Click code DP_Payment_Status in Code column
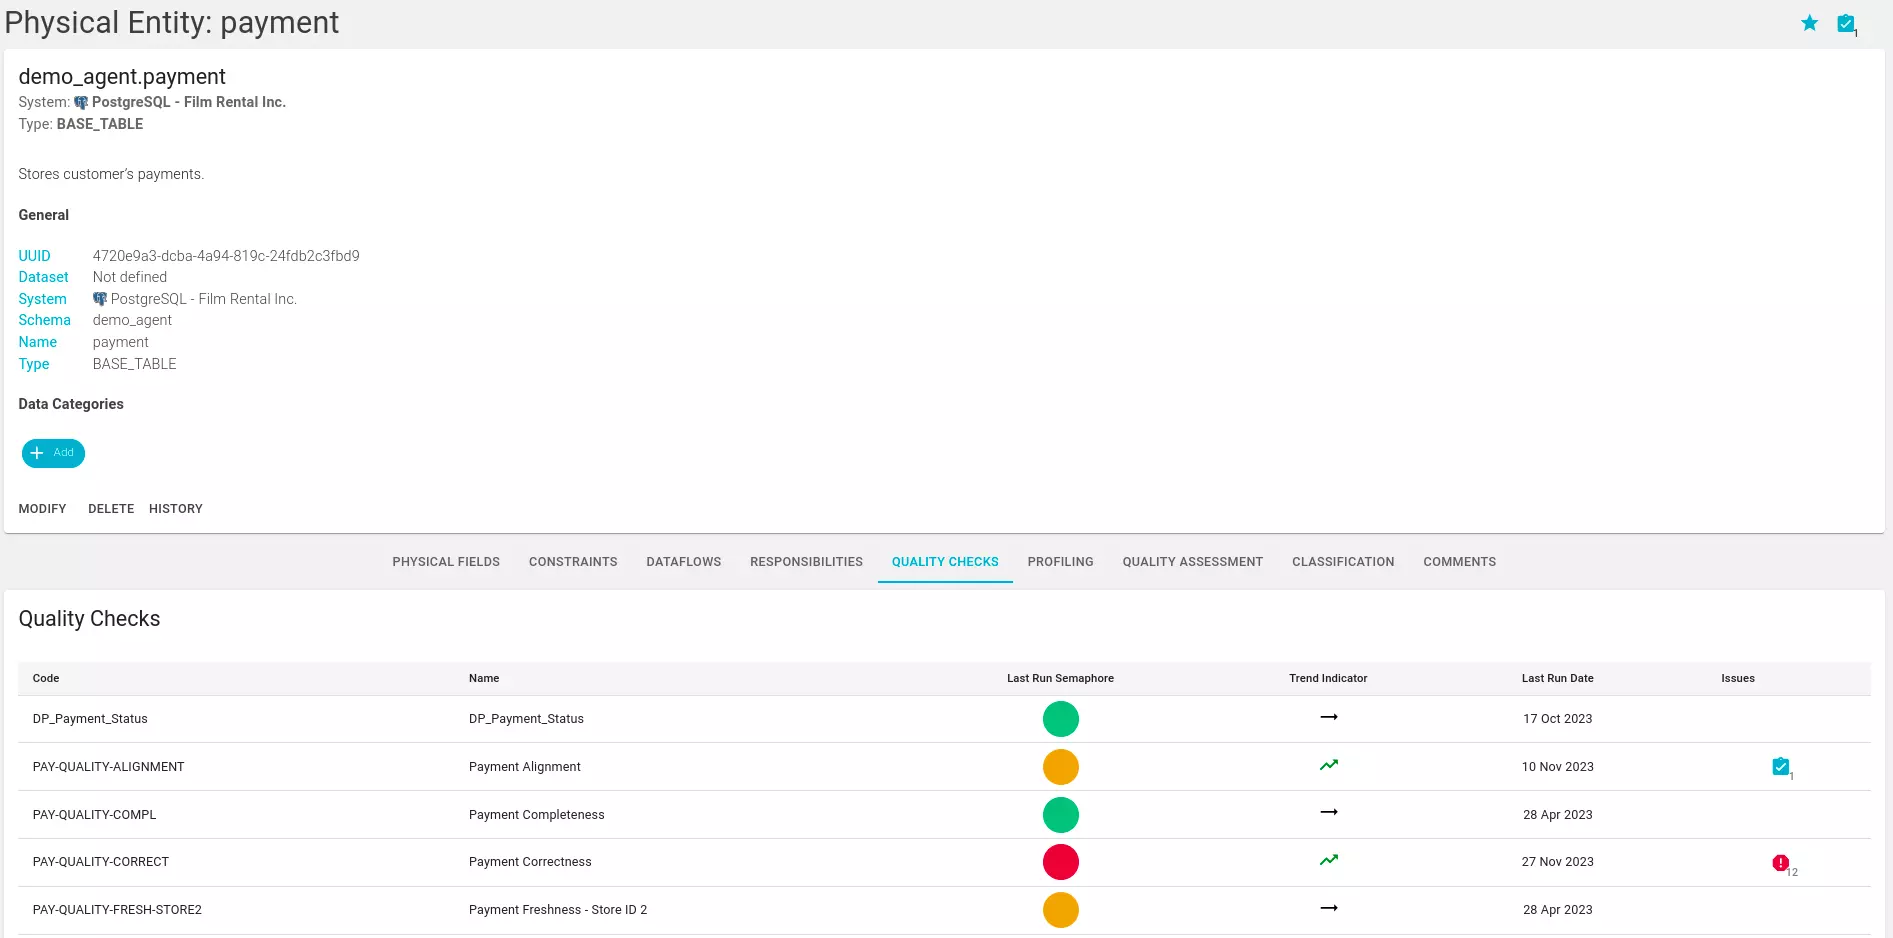This screenshot has height=938, width=1893. (x=90, y=719)
